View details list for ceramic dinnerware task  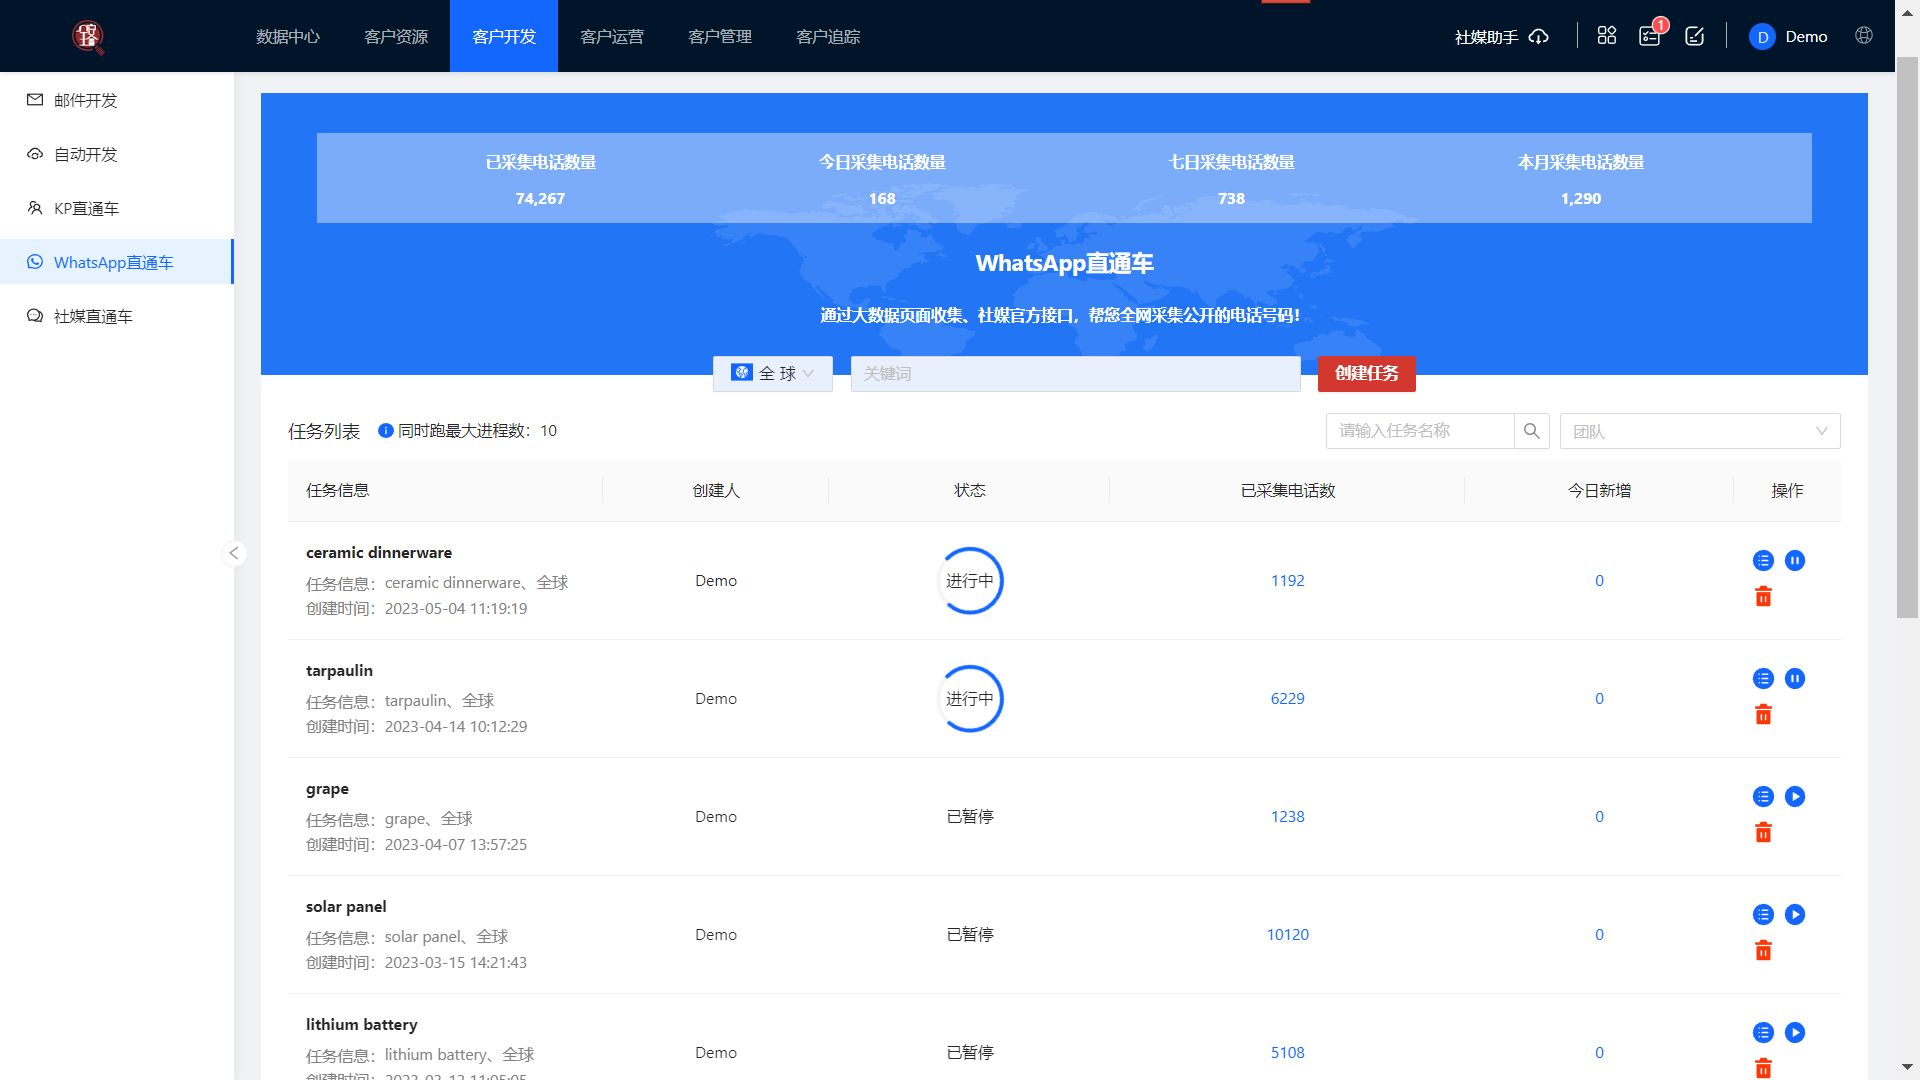[1763, 561]
